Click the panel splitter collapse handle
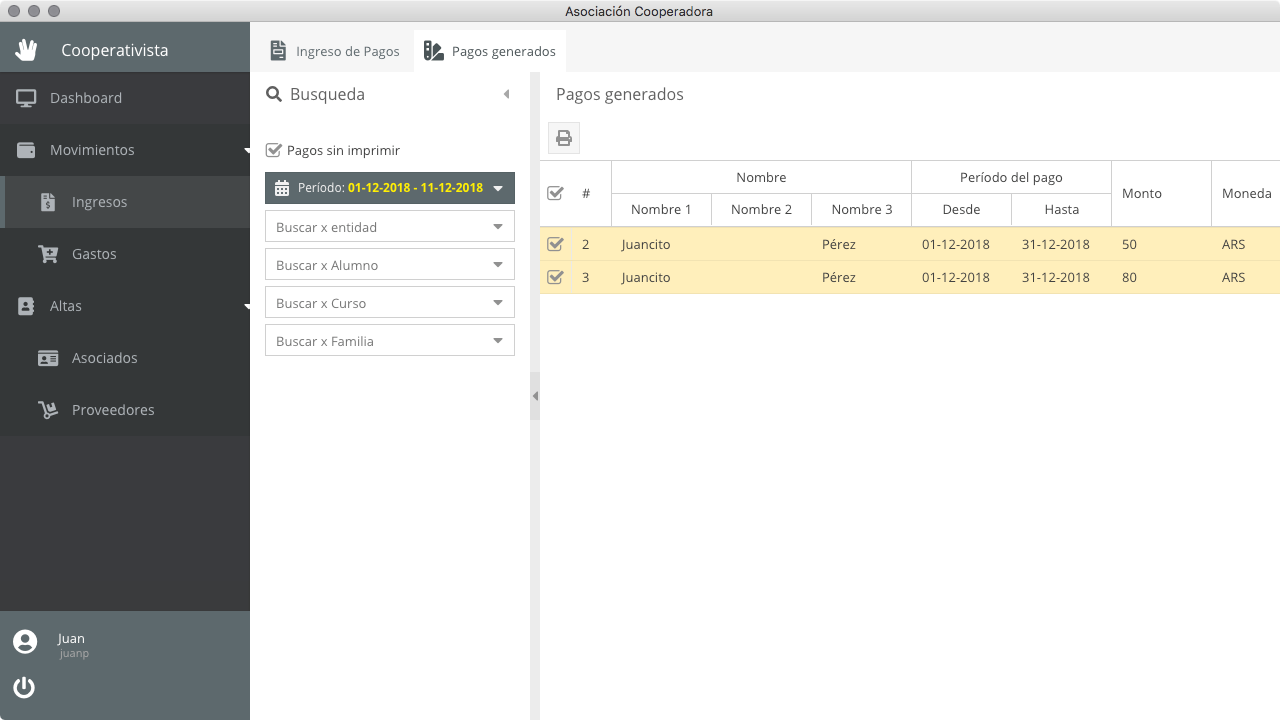Viewport: 1280px width, 720px height. [535, 396]
